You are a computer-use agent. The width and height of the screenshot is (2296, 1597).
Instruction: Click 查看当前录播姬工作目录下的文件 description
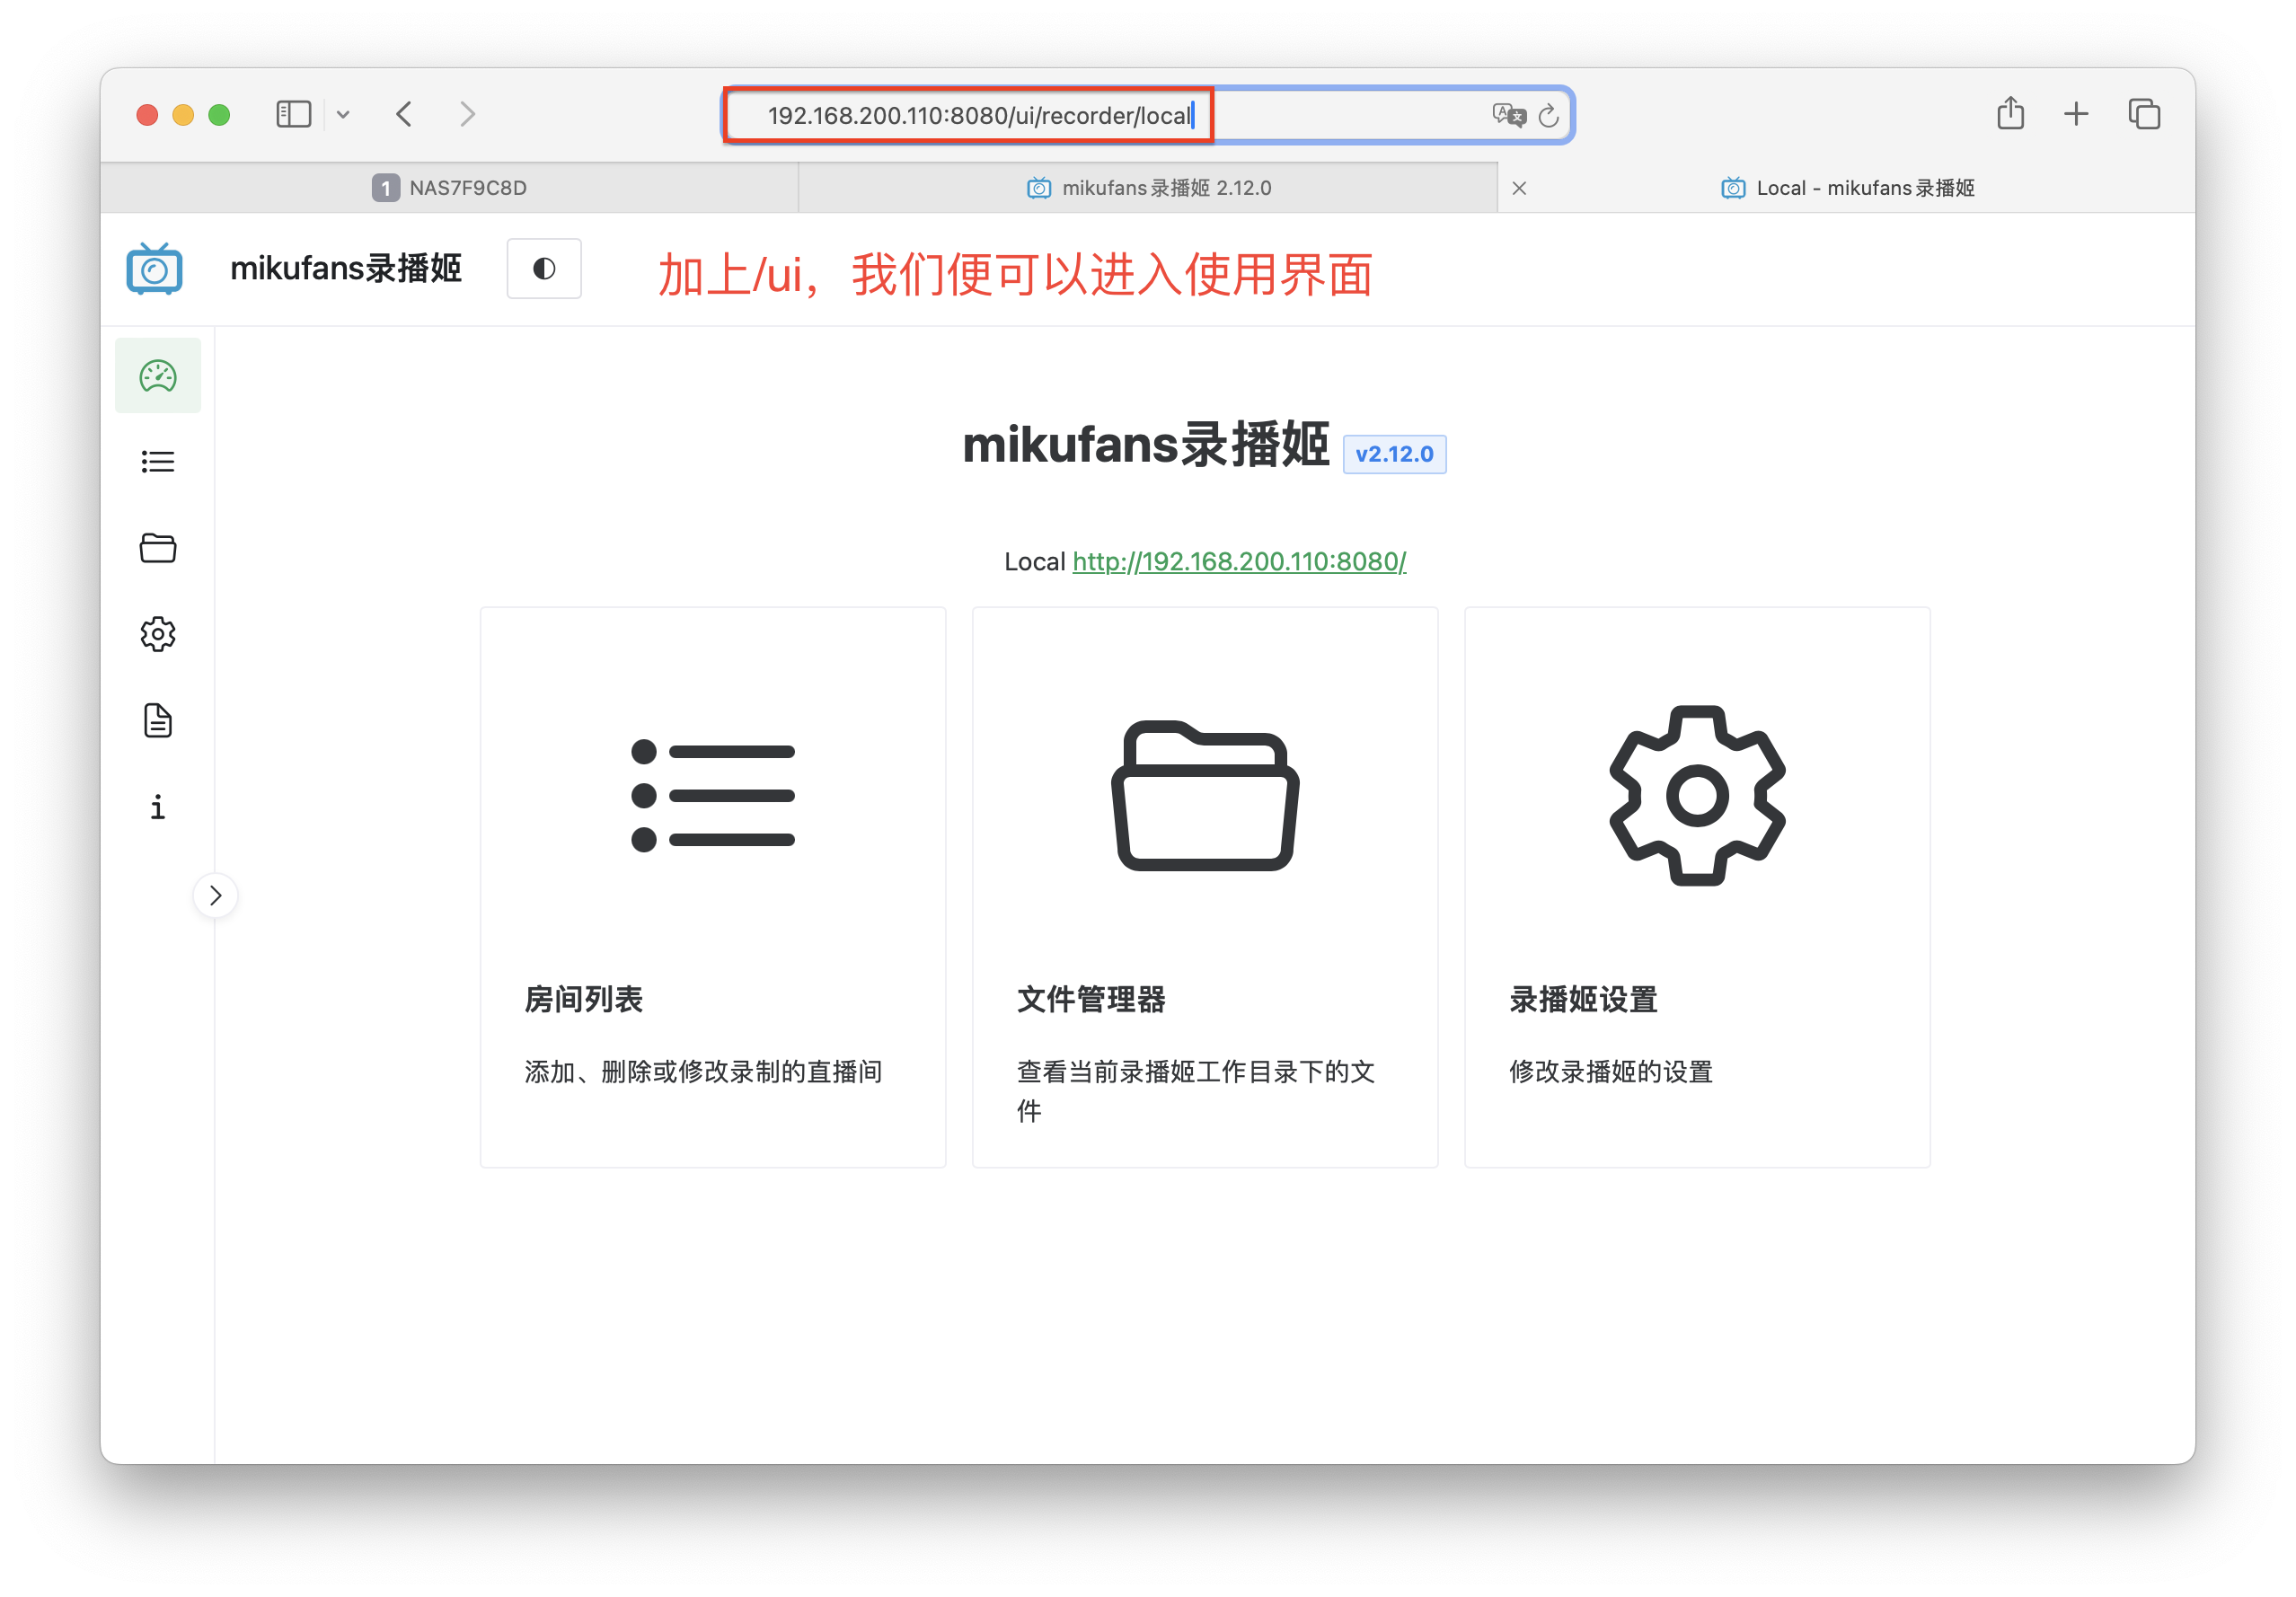pos(1196,1091)
